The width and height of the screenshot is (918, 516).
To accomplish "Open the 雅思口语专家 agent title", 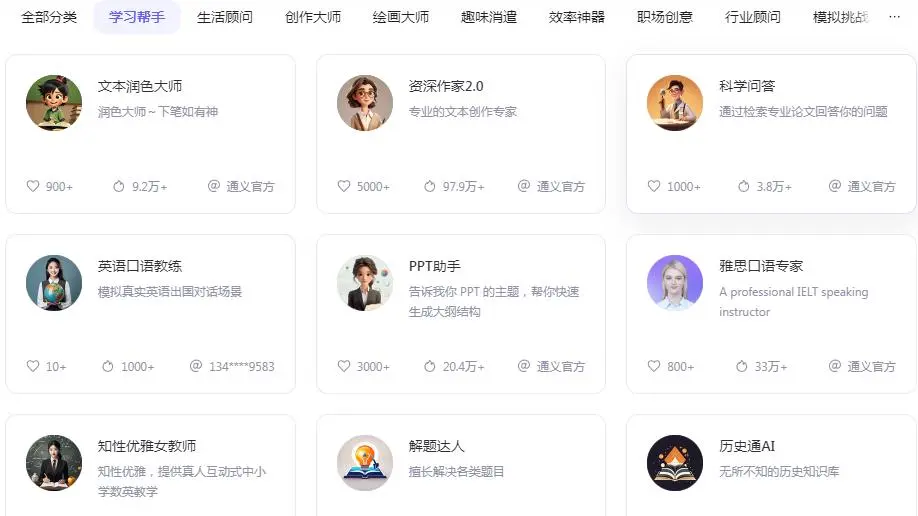I will (x=761, y=266).
